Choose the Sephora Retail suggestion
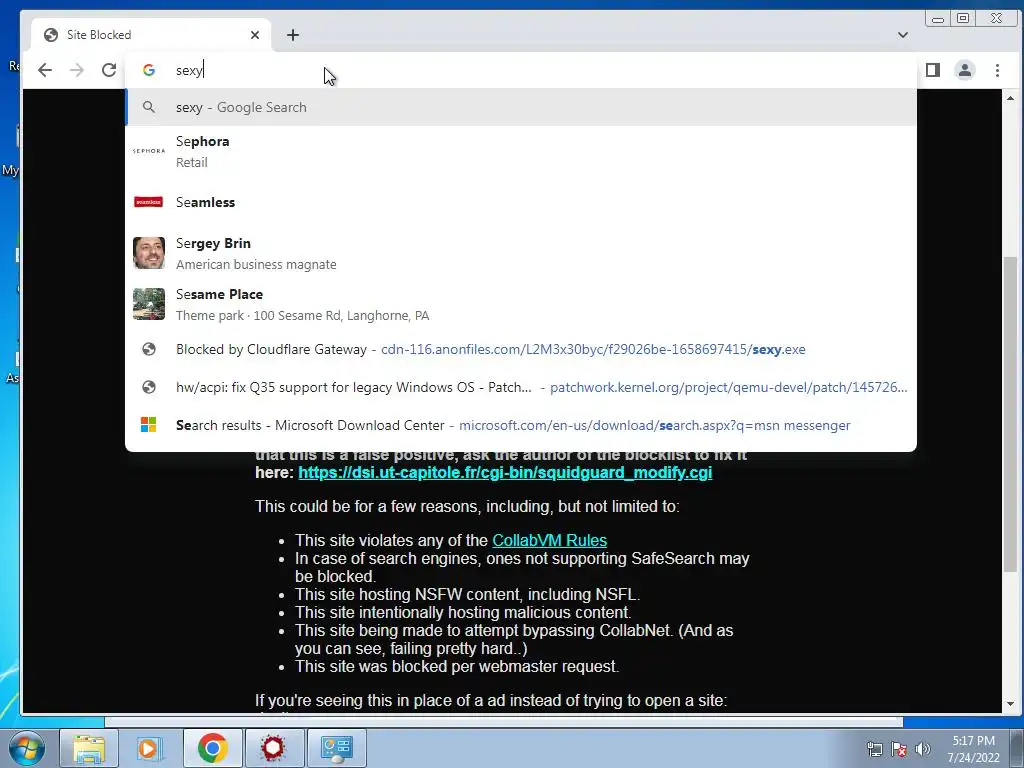 tap(521, 152)
